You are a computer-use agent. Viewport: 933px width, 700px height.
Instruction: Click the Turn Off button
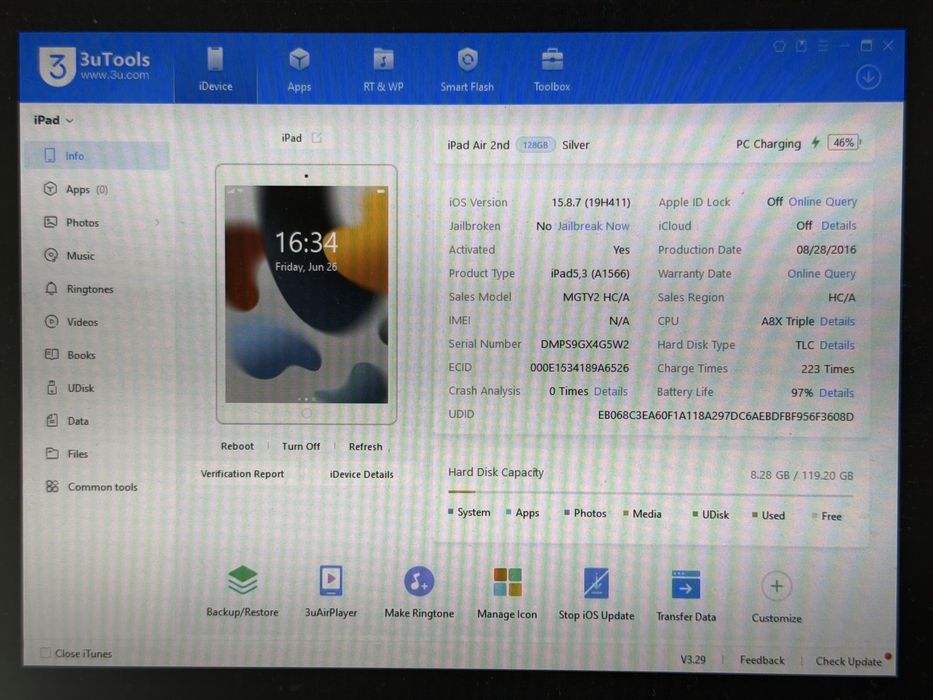pyautogui.click(x=300, y=446)
